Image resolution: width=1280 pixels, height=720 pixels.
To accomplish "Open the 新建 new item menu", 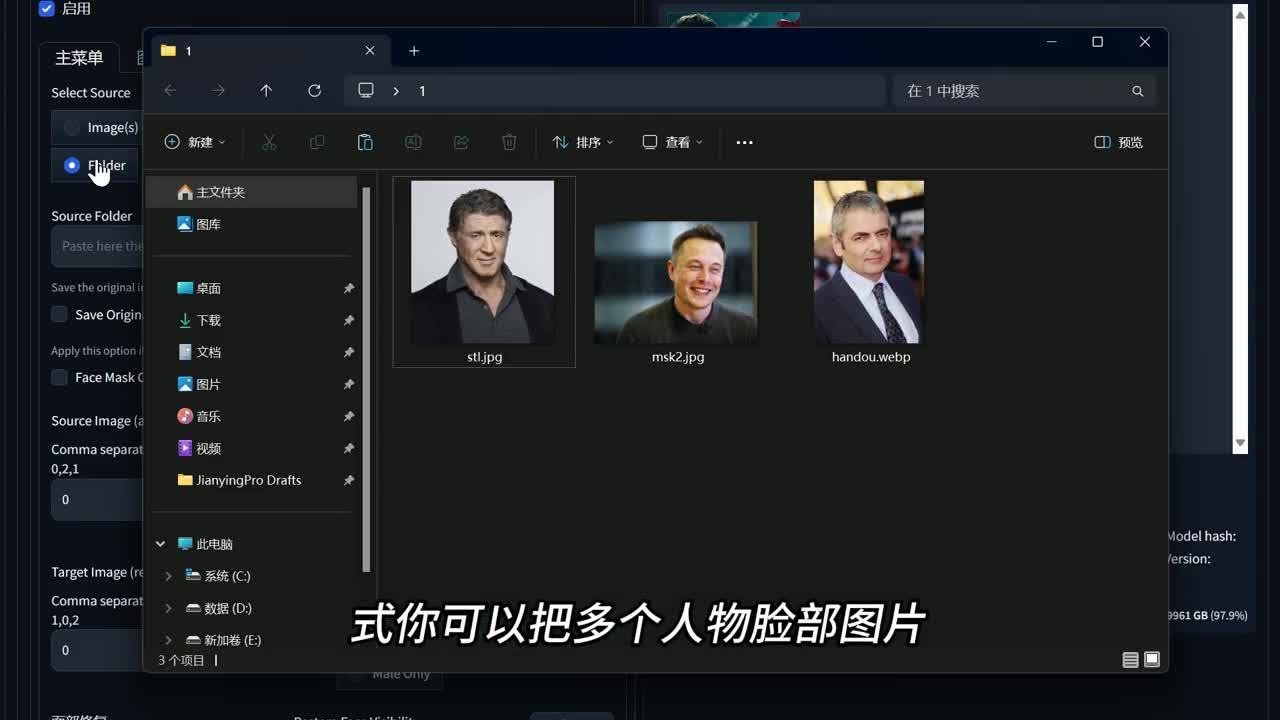I will [x=195, y=142].
